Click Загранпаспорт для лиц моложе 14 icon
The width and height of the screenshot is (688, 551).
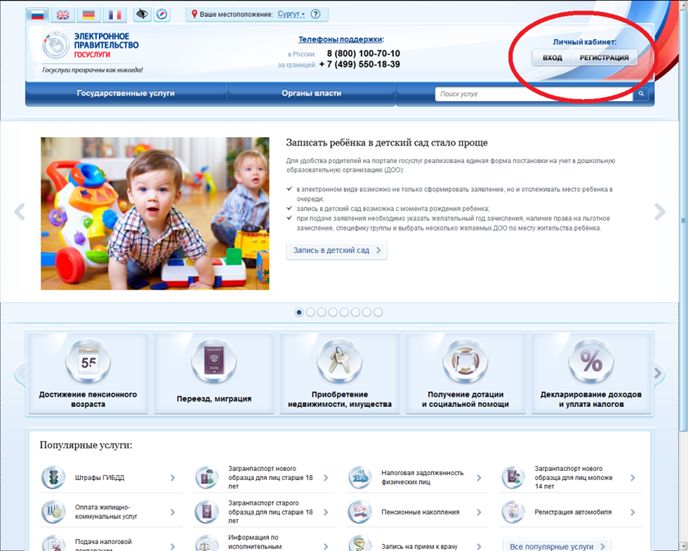click(513, 477)
